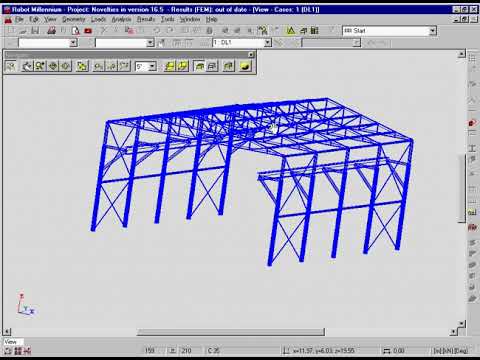Select the View tab at bottom
The height and width of the screenshot is (360, 480).
click(12, 342)
